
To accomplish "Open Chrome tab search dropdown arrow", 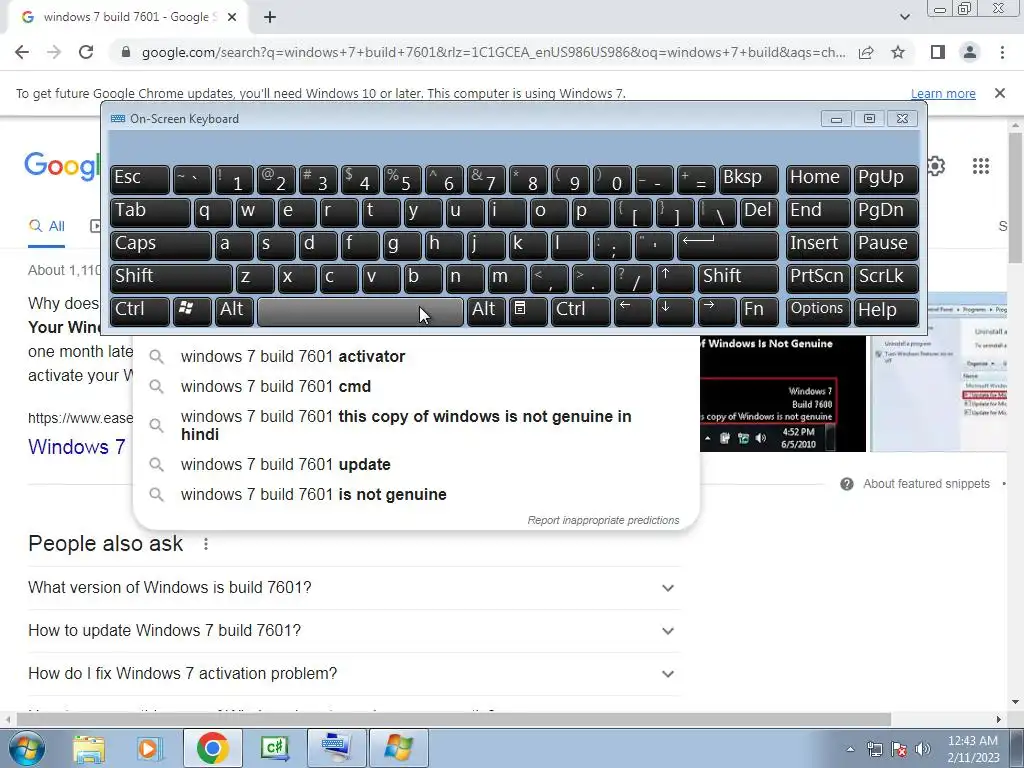I will click(x=904, y=17).
